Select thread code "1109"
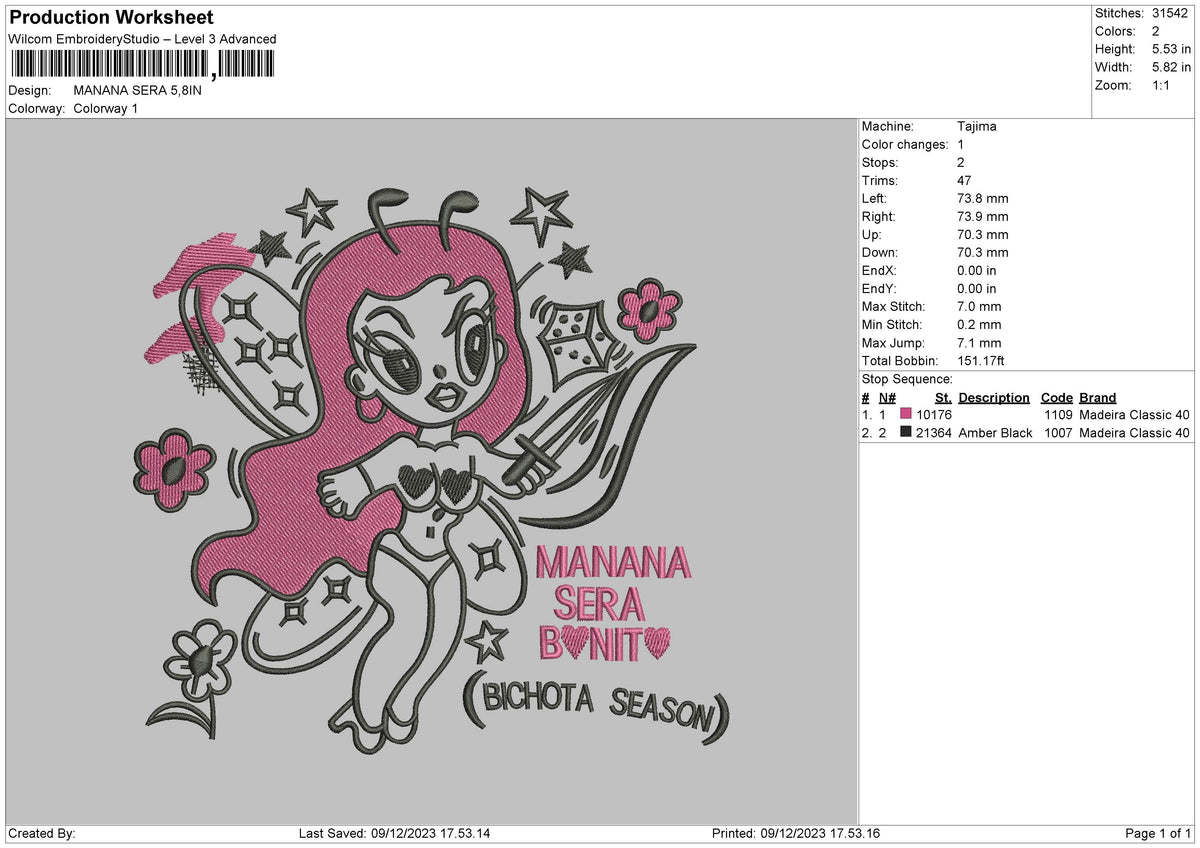This screenshot has height=848, width=1200. point(1058,414)
